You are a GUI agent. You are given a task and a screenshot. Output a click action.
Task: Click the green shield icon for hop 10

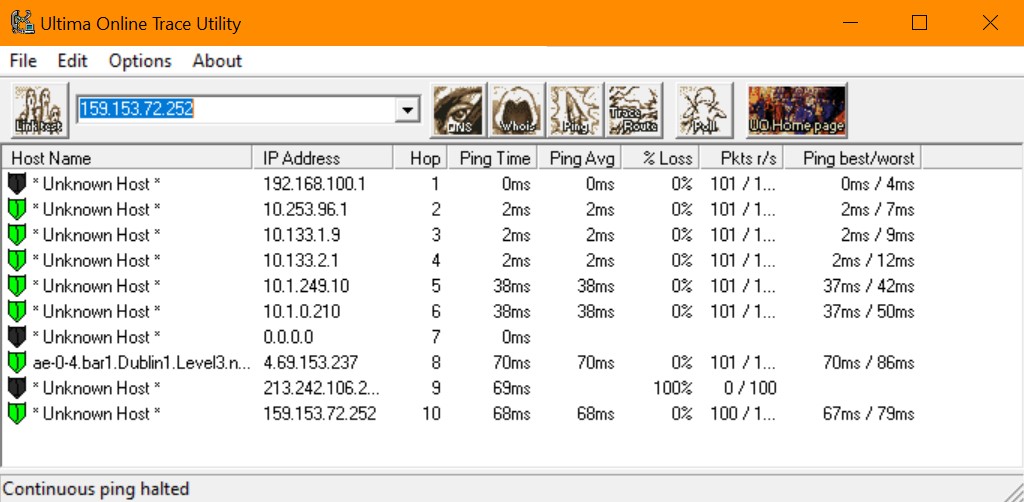(16, 413)
